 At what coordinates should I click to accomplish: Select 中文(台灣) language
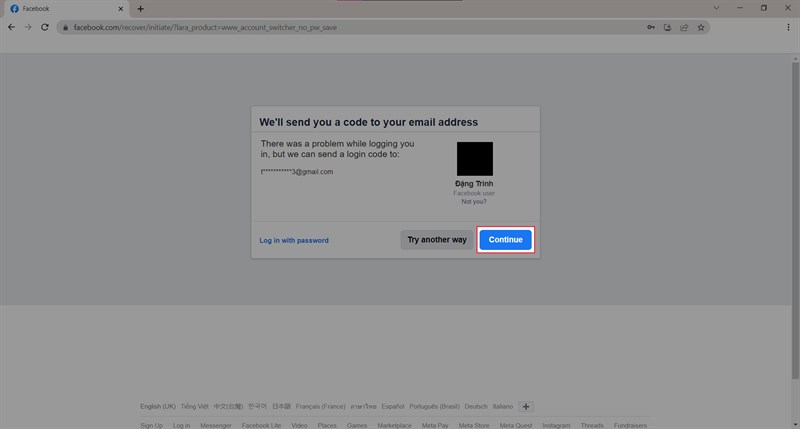(228, 407)
